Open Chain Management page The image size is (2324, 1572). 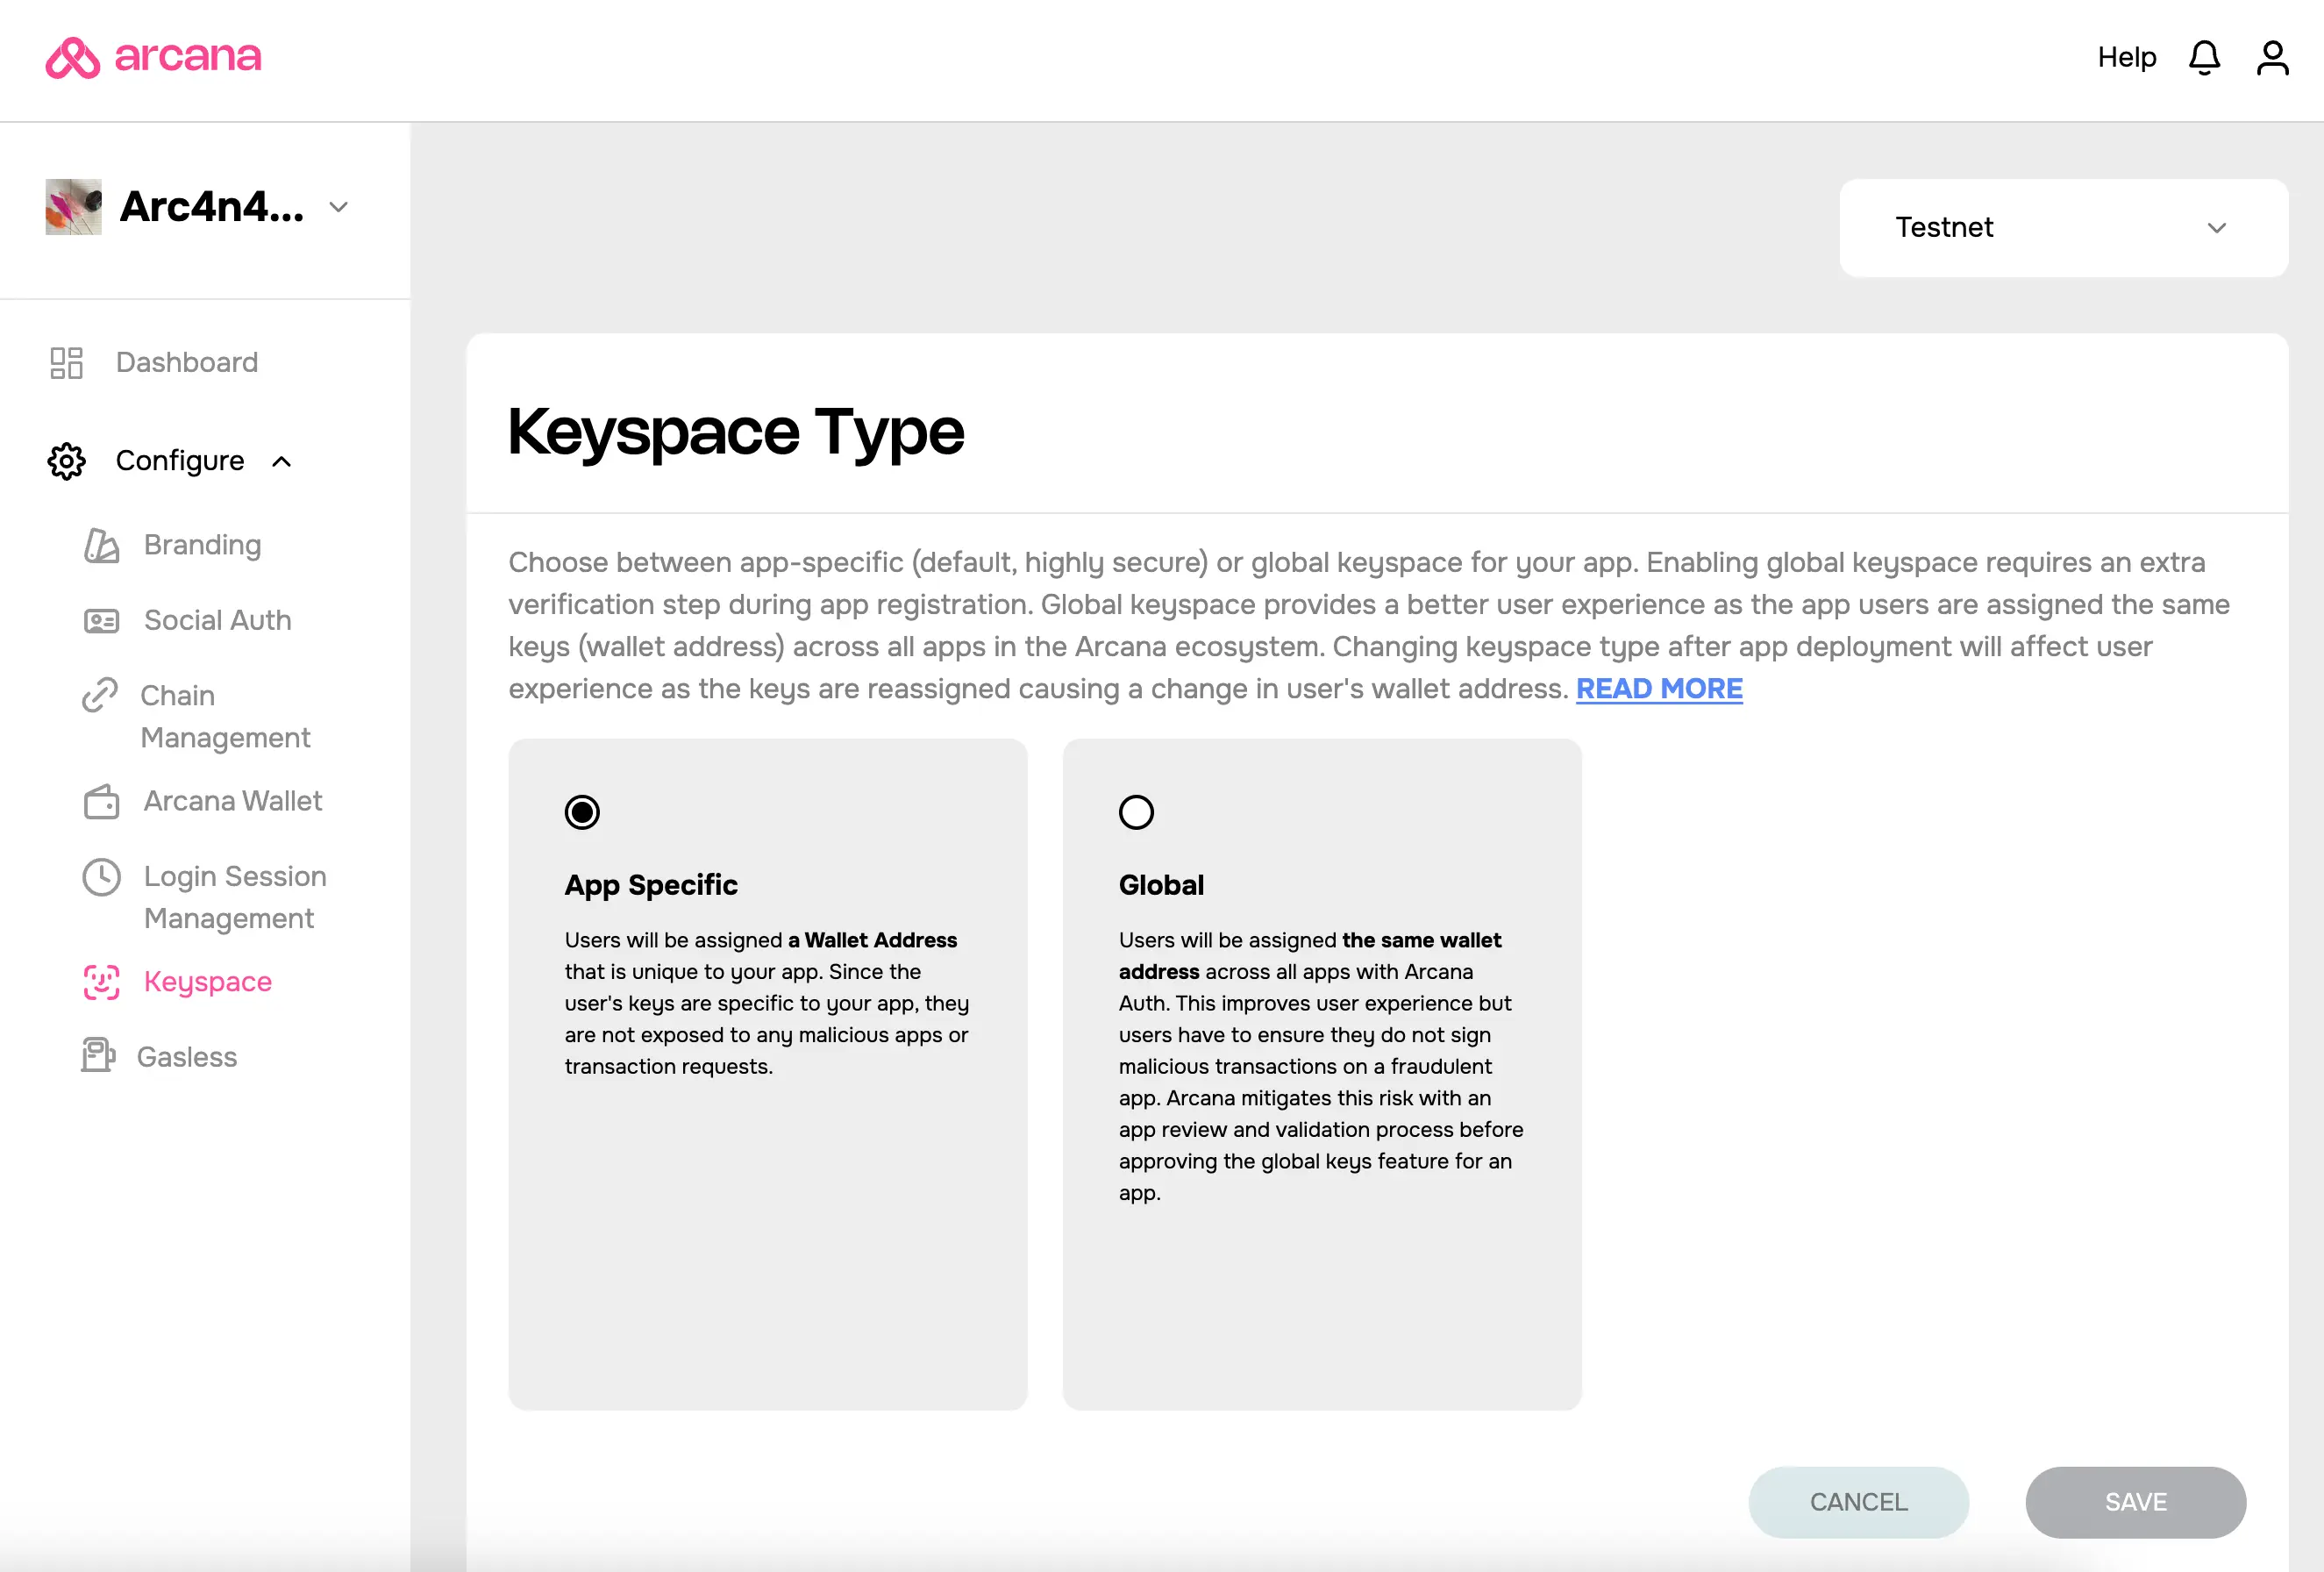225,717
